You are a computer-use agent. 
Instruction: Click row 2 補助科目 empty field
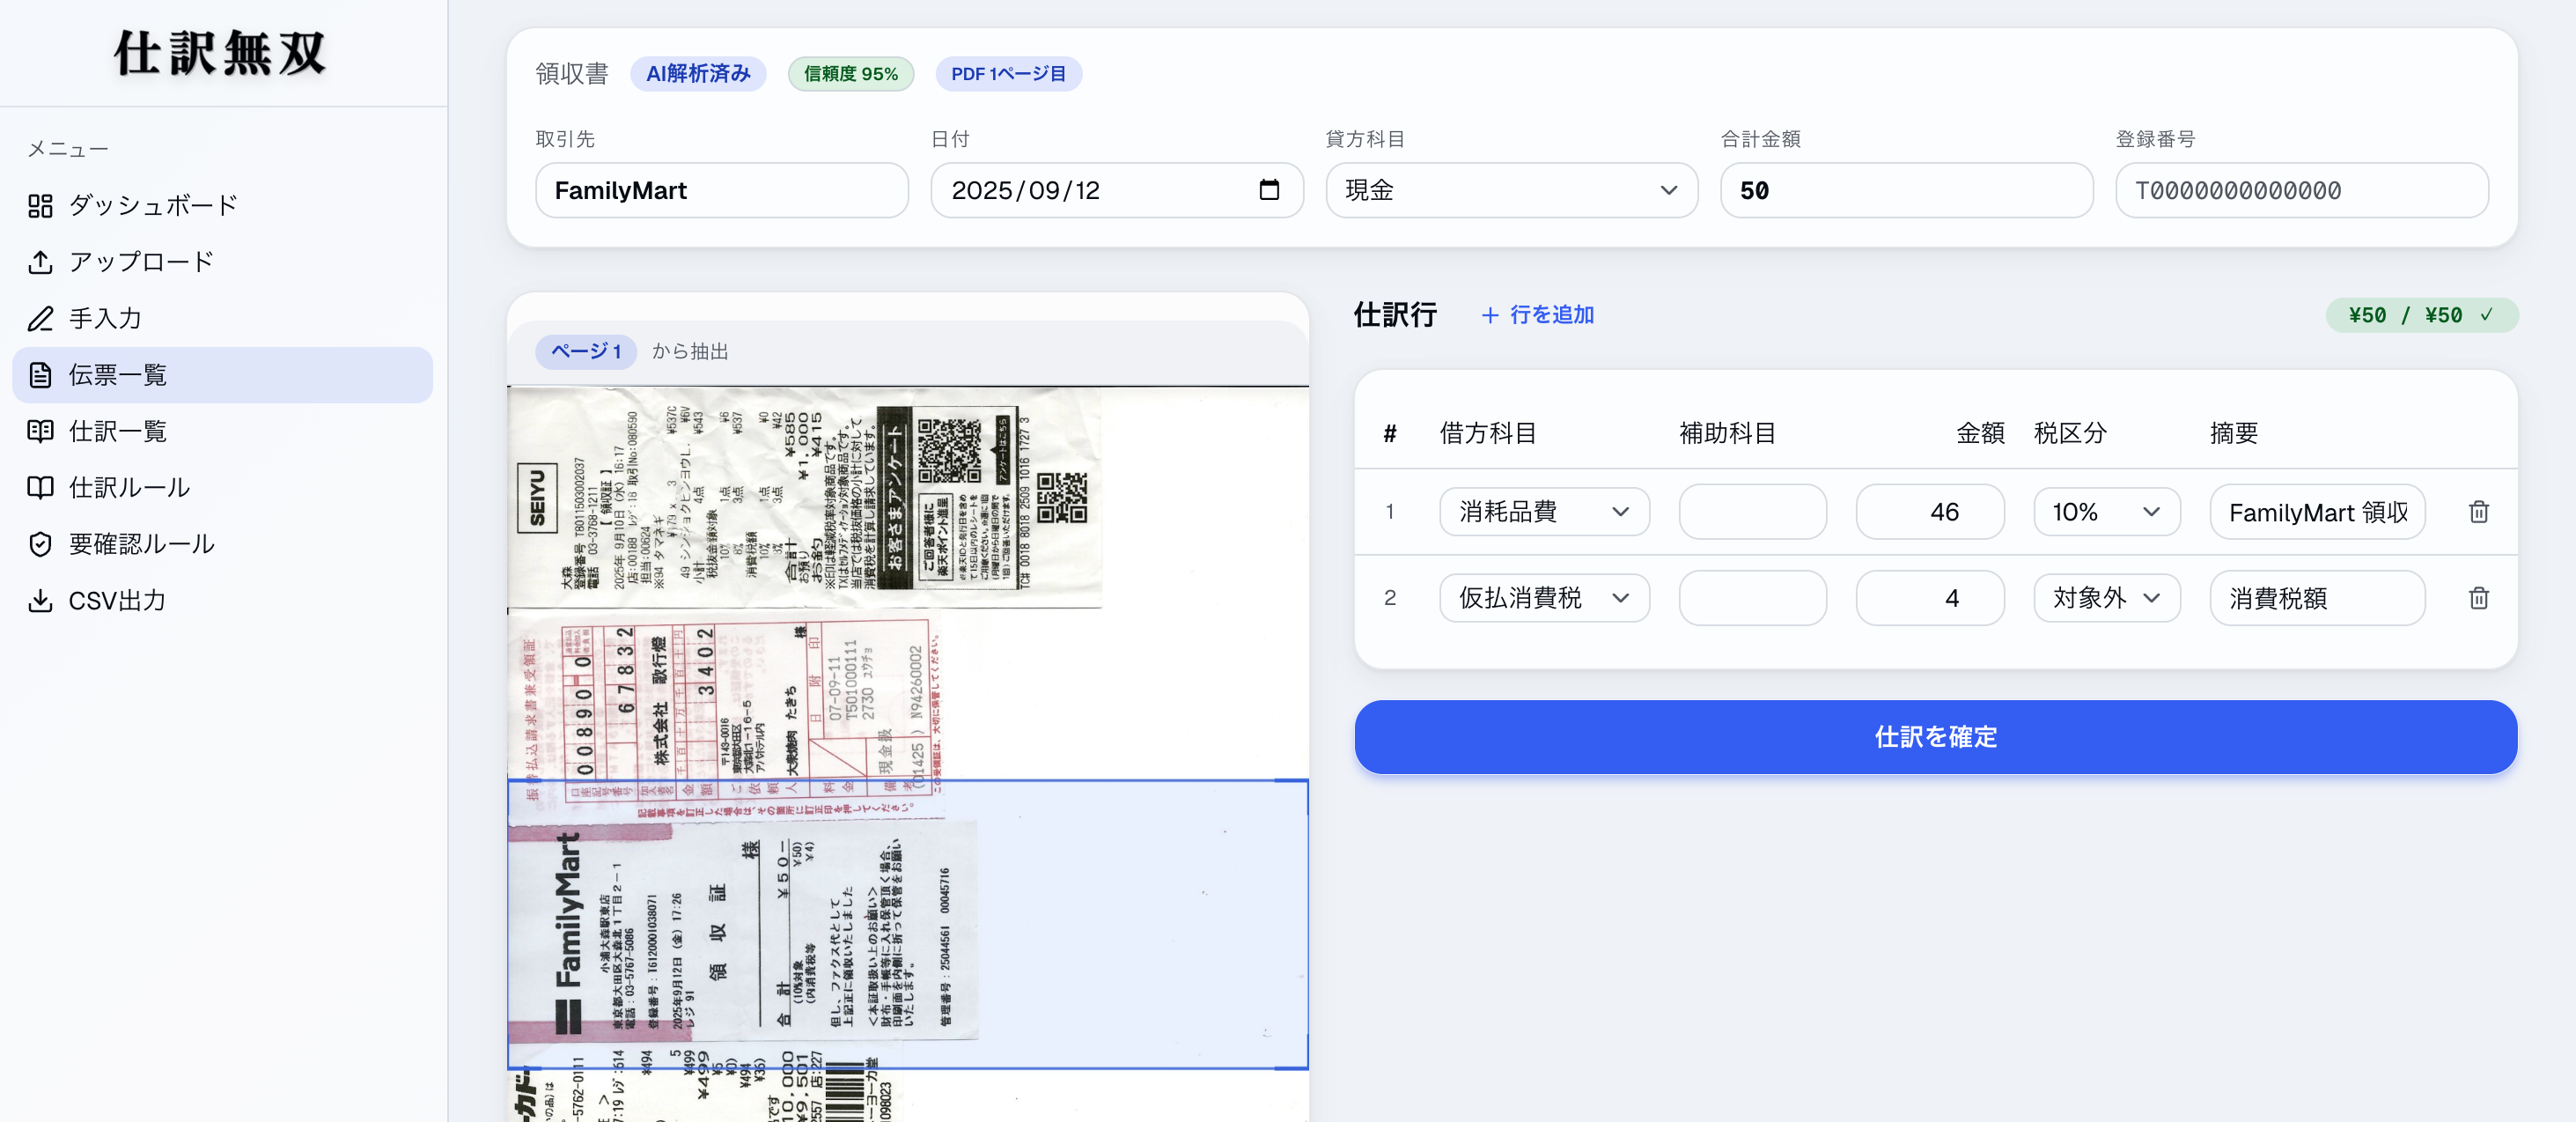(1752, 598)
